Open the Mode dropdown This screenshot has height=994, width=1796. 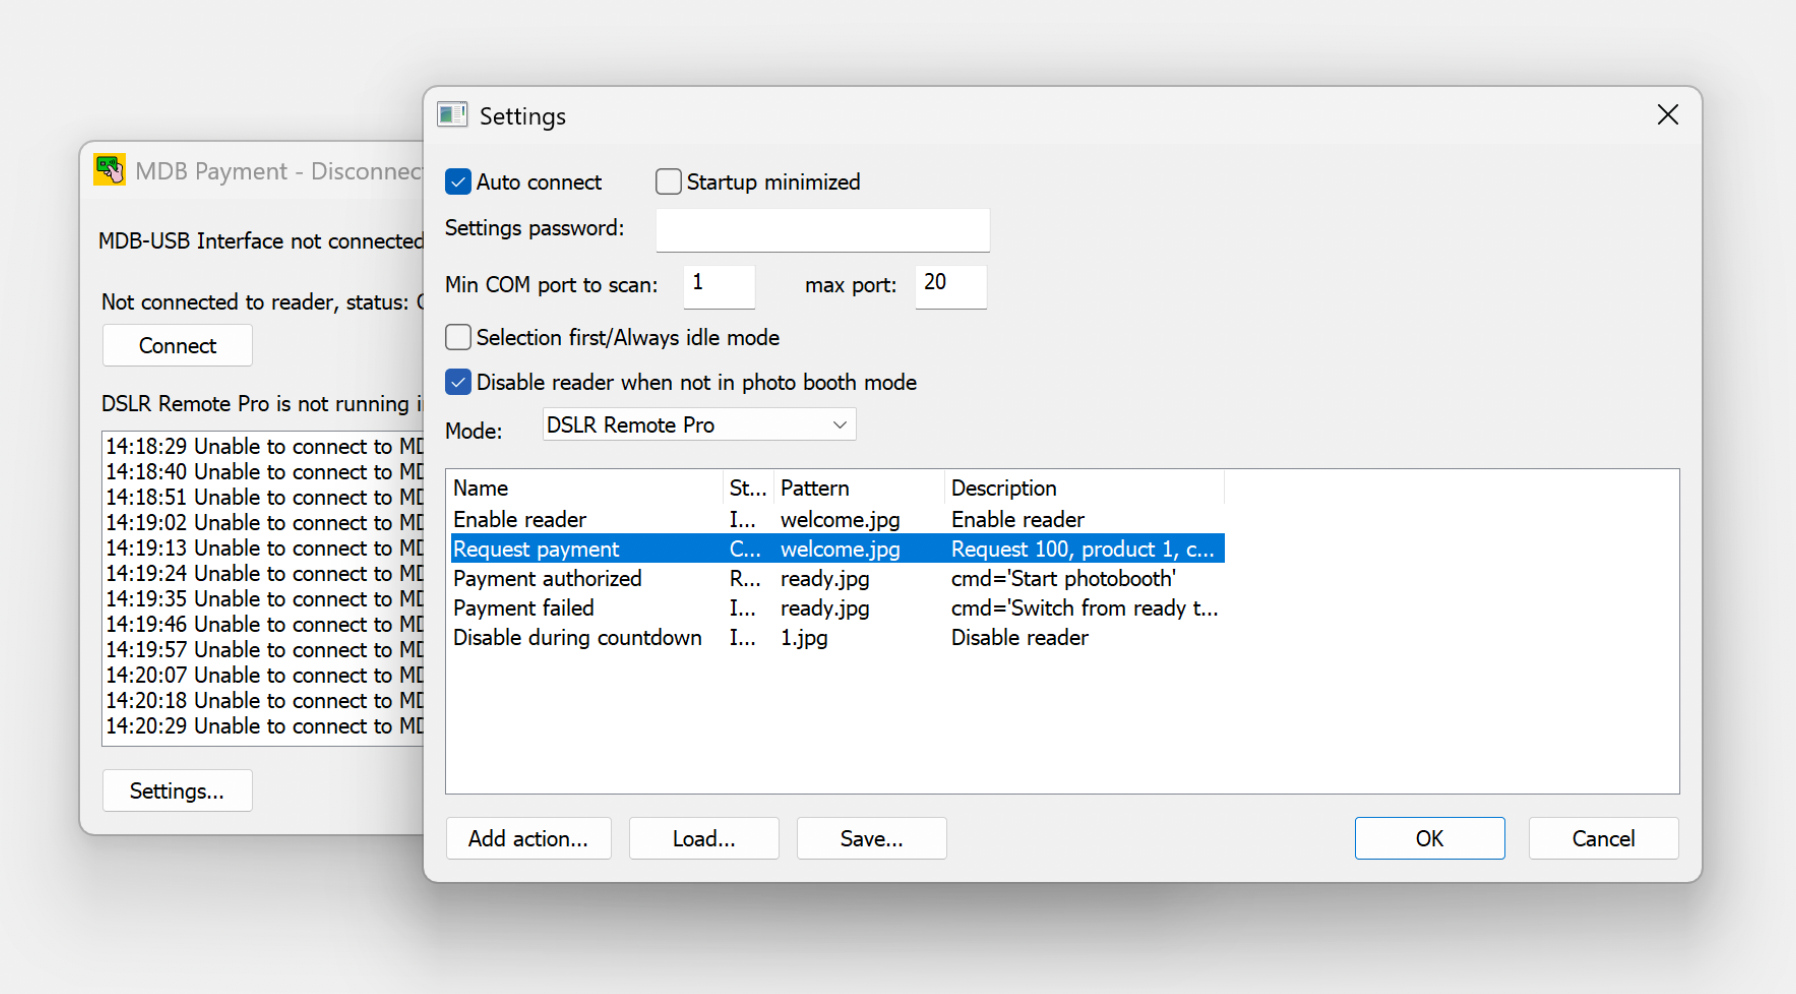point(699,425)
